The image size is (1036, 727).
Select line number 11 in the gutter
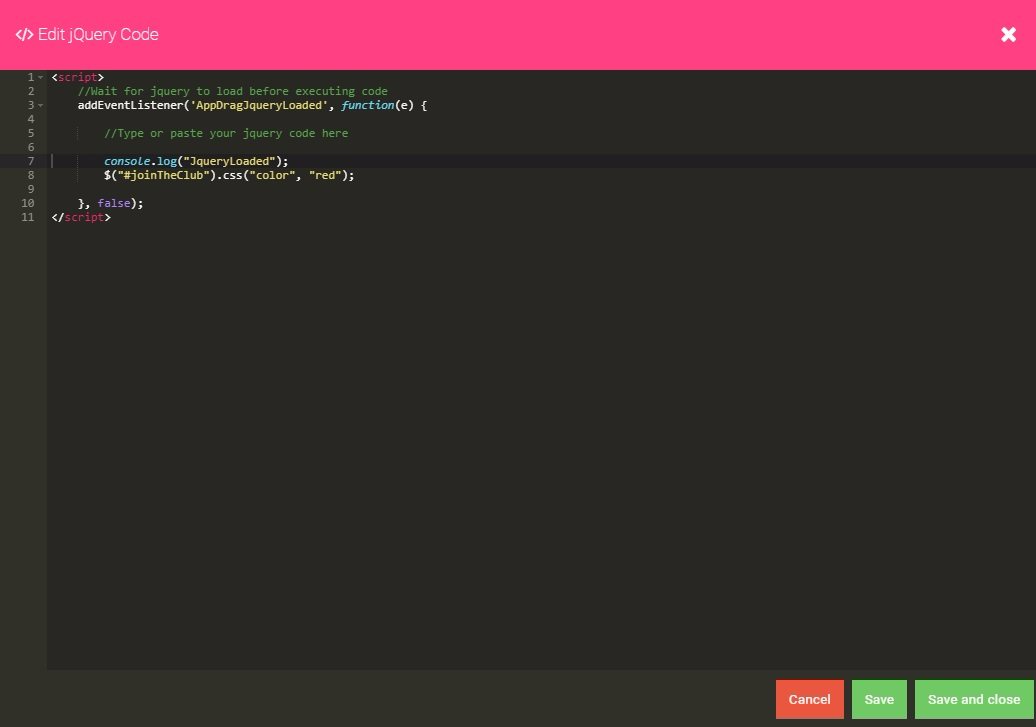tap(28, 217)
